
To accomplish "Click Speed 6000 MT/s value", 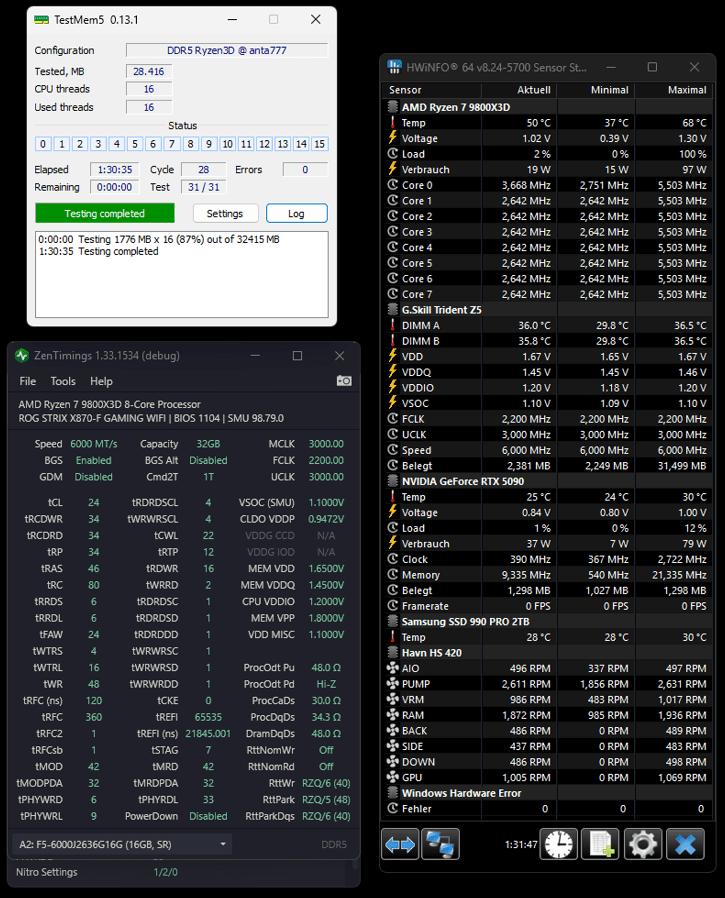I will click(x=93, y=444).
